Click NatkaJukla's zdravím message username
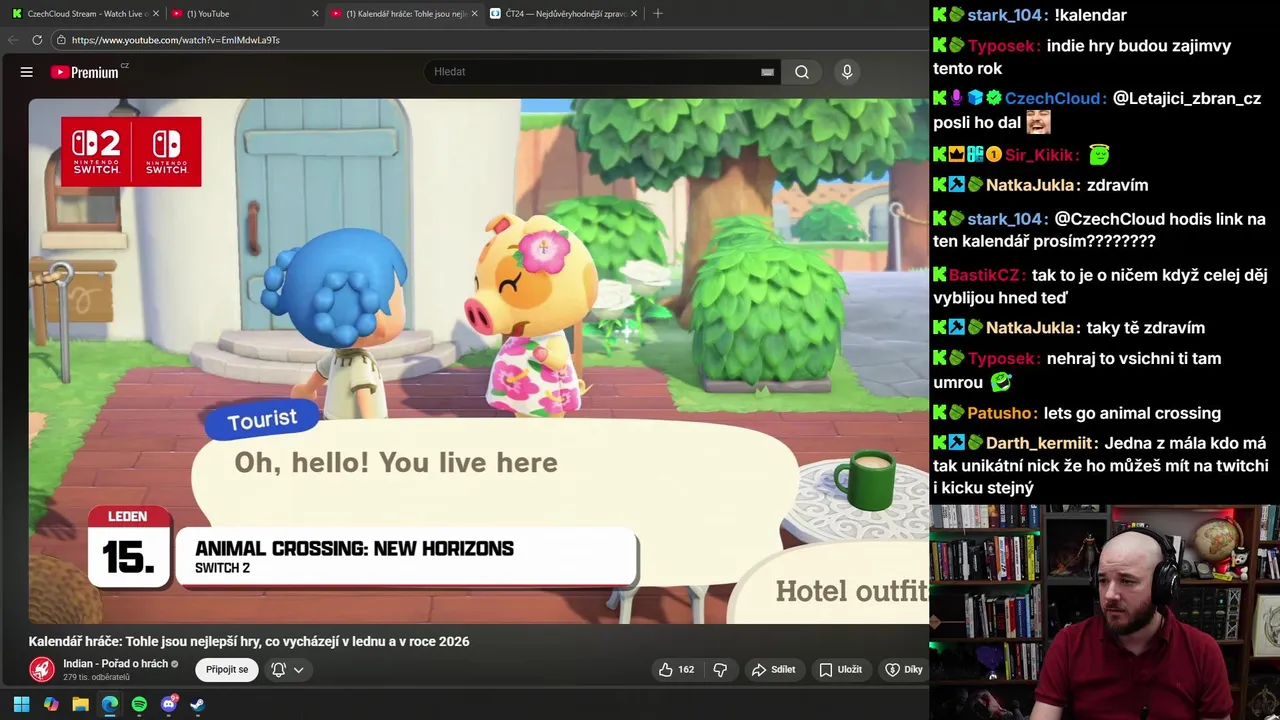Image resolution: width=1280 pixels, height=720 pixels. 1030,185
